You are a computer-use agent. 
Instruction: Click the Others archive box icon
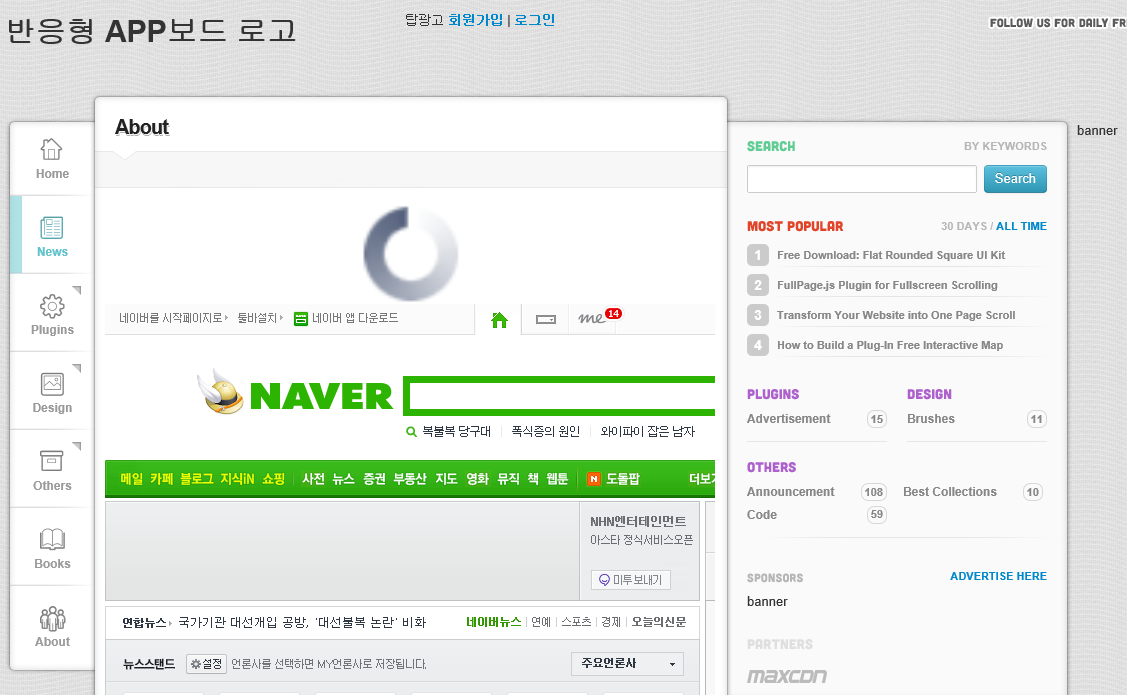click(x=52, y=462)
